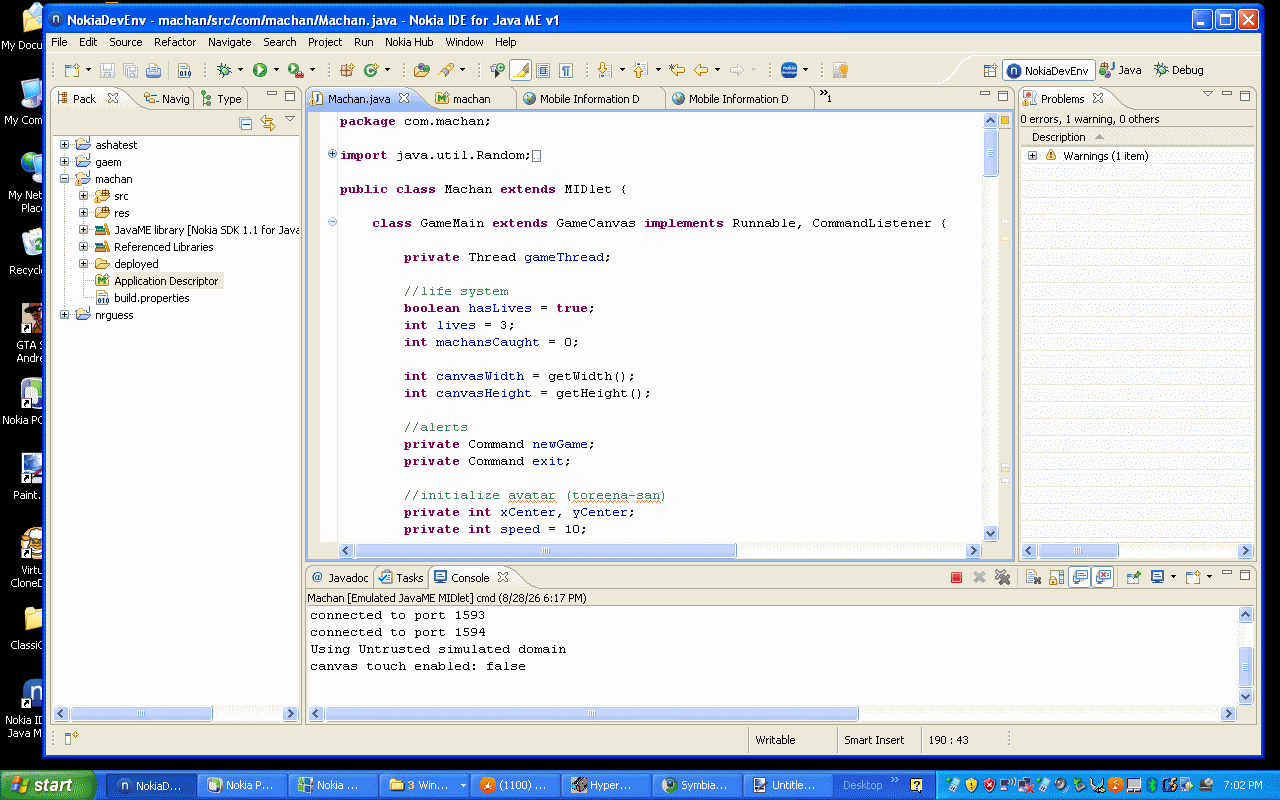The width and height of the screenshot is (1280, 800).
Task: Collapse the machan project
Action: point(65,179)
